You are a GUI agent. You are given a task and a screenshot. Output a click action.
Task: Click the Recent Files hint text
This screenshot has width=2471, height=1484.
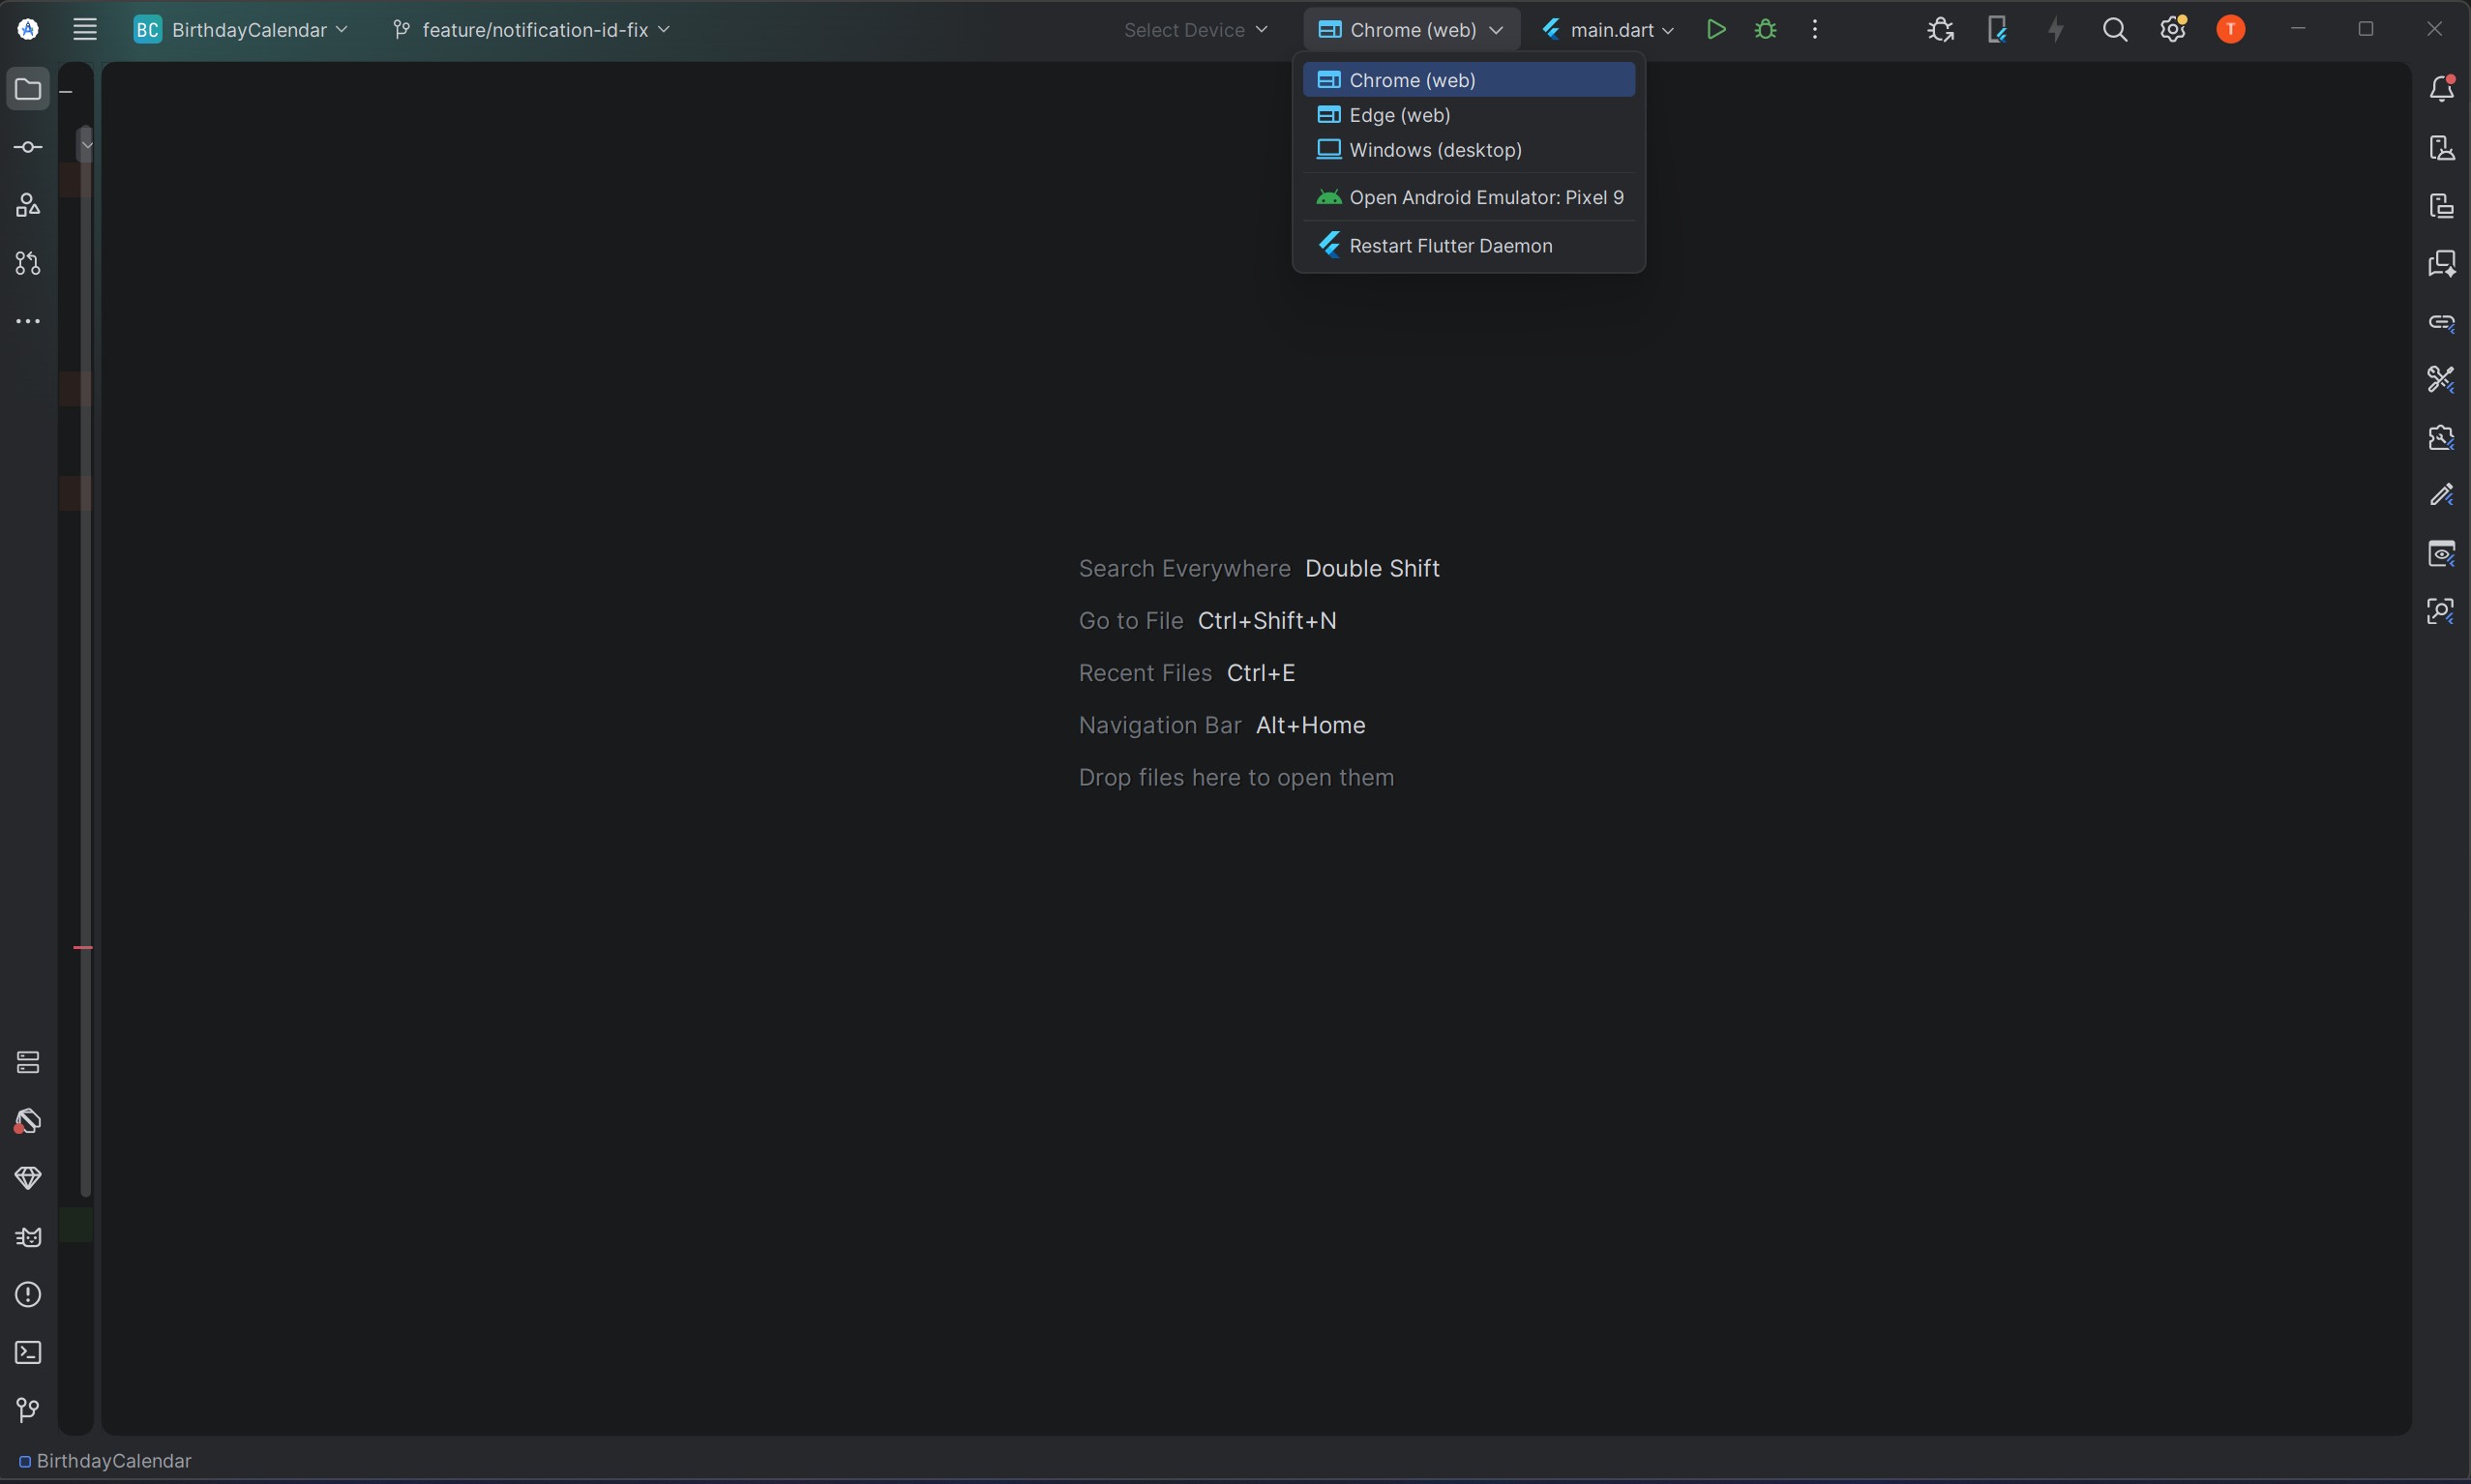(1145, 672)
